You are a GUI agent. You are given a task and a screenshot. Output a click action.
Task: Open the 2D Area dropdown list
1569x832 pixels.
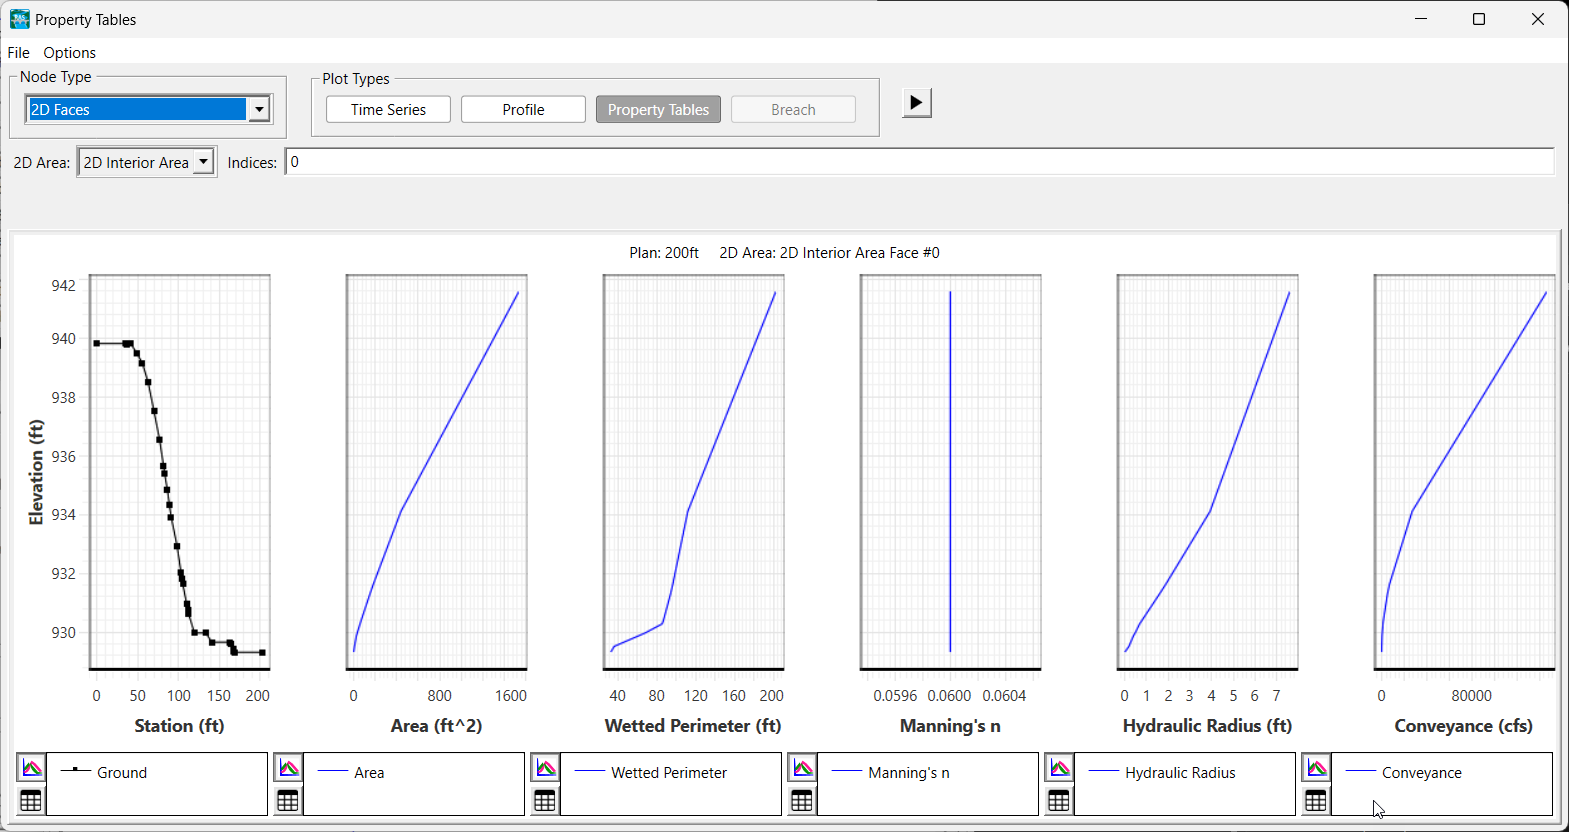click(x=203, y=162)
